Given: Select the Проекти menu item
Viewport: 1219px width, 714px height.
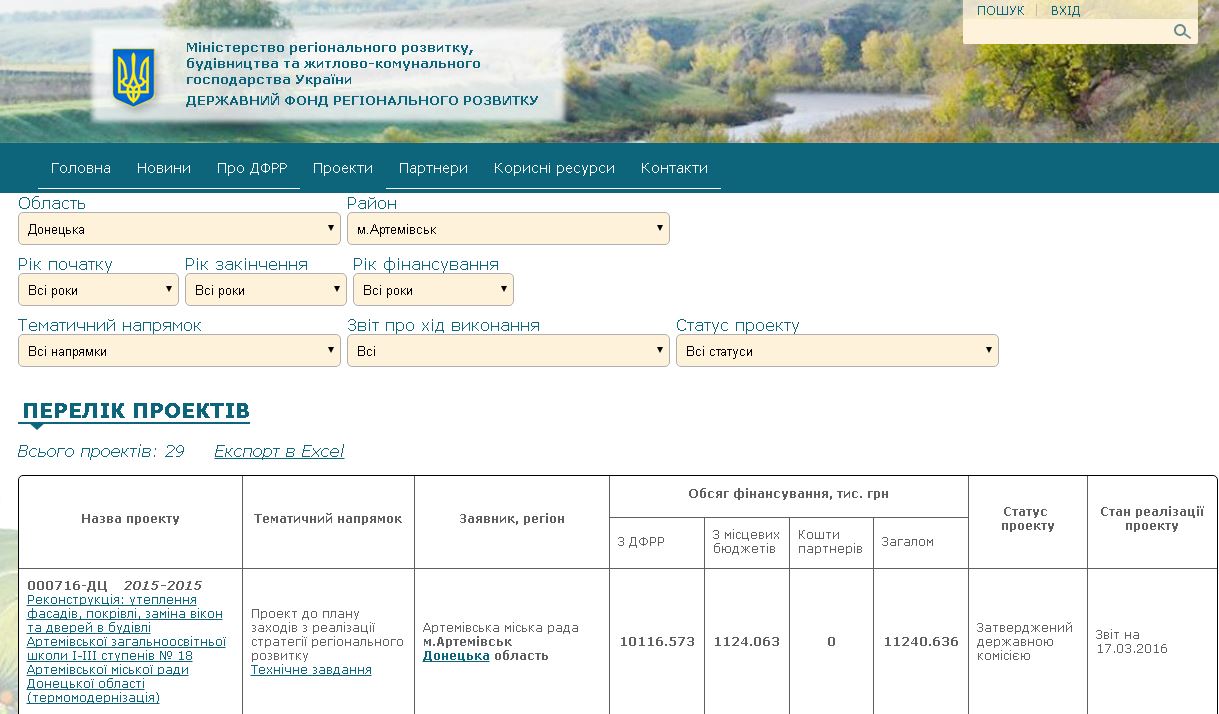Looking at the screenshot, I should point(343,168).
